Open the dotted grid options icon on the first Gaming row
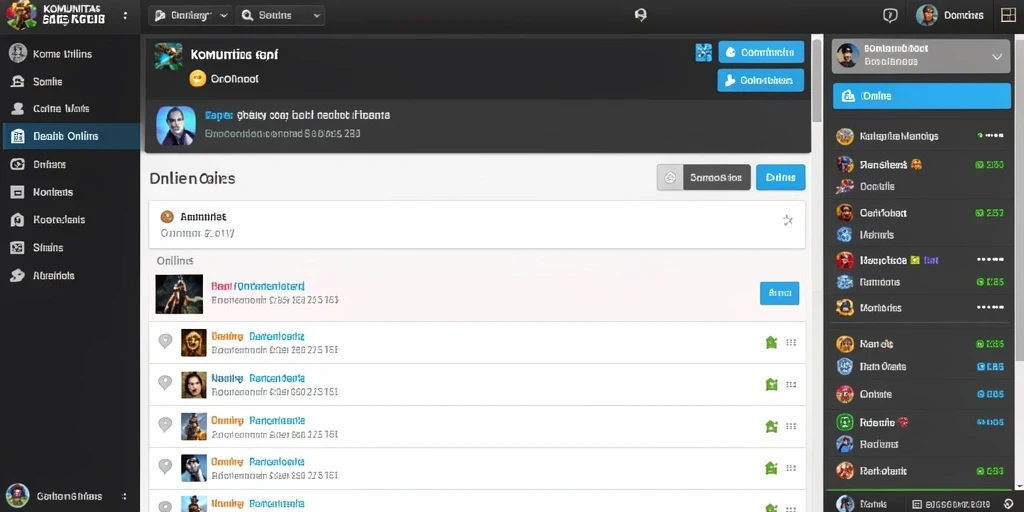1024x512 pixels. pos(791,342)
